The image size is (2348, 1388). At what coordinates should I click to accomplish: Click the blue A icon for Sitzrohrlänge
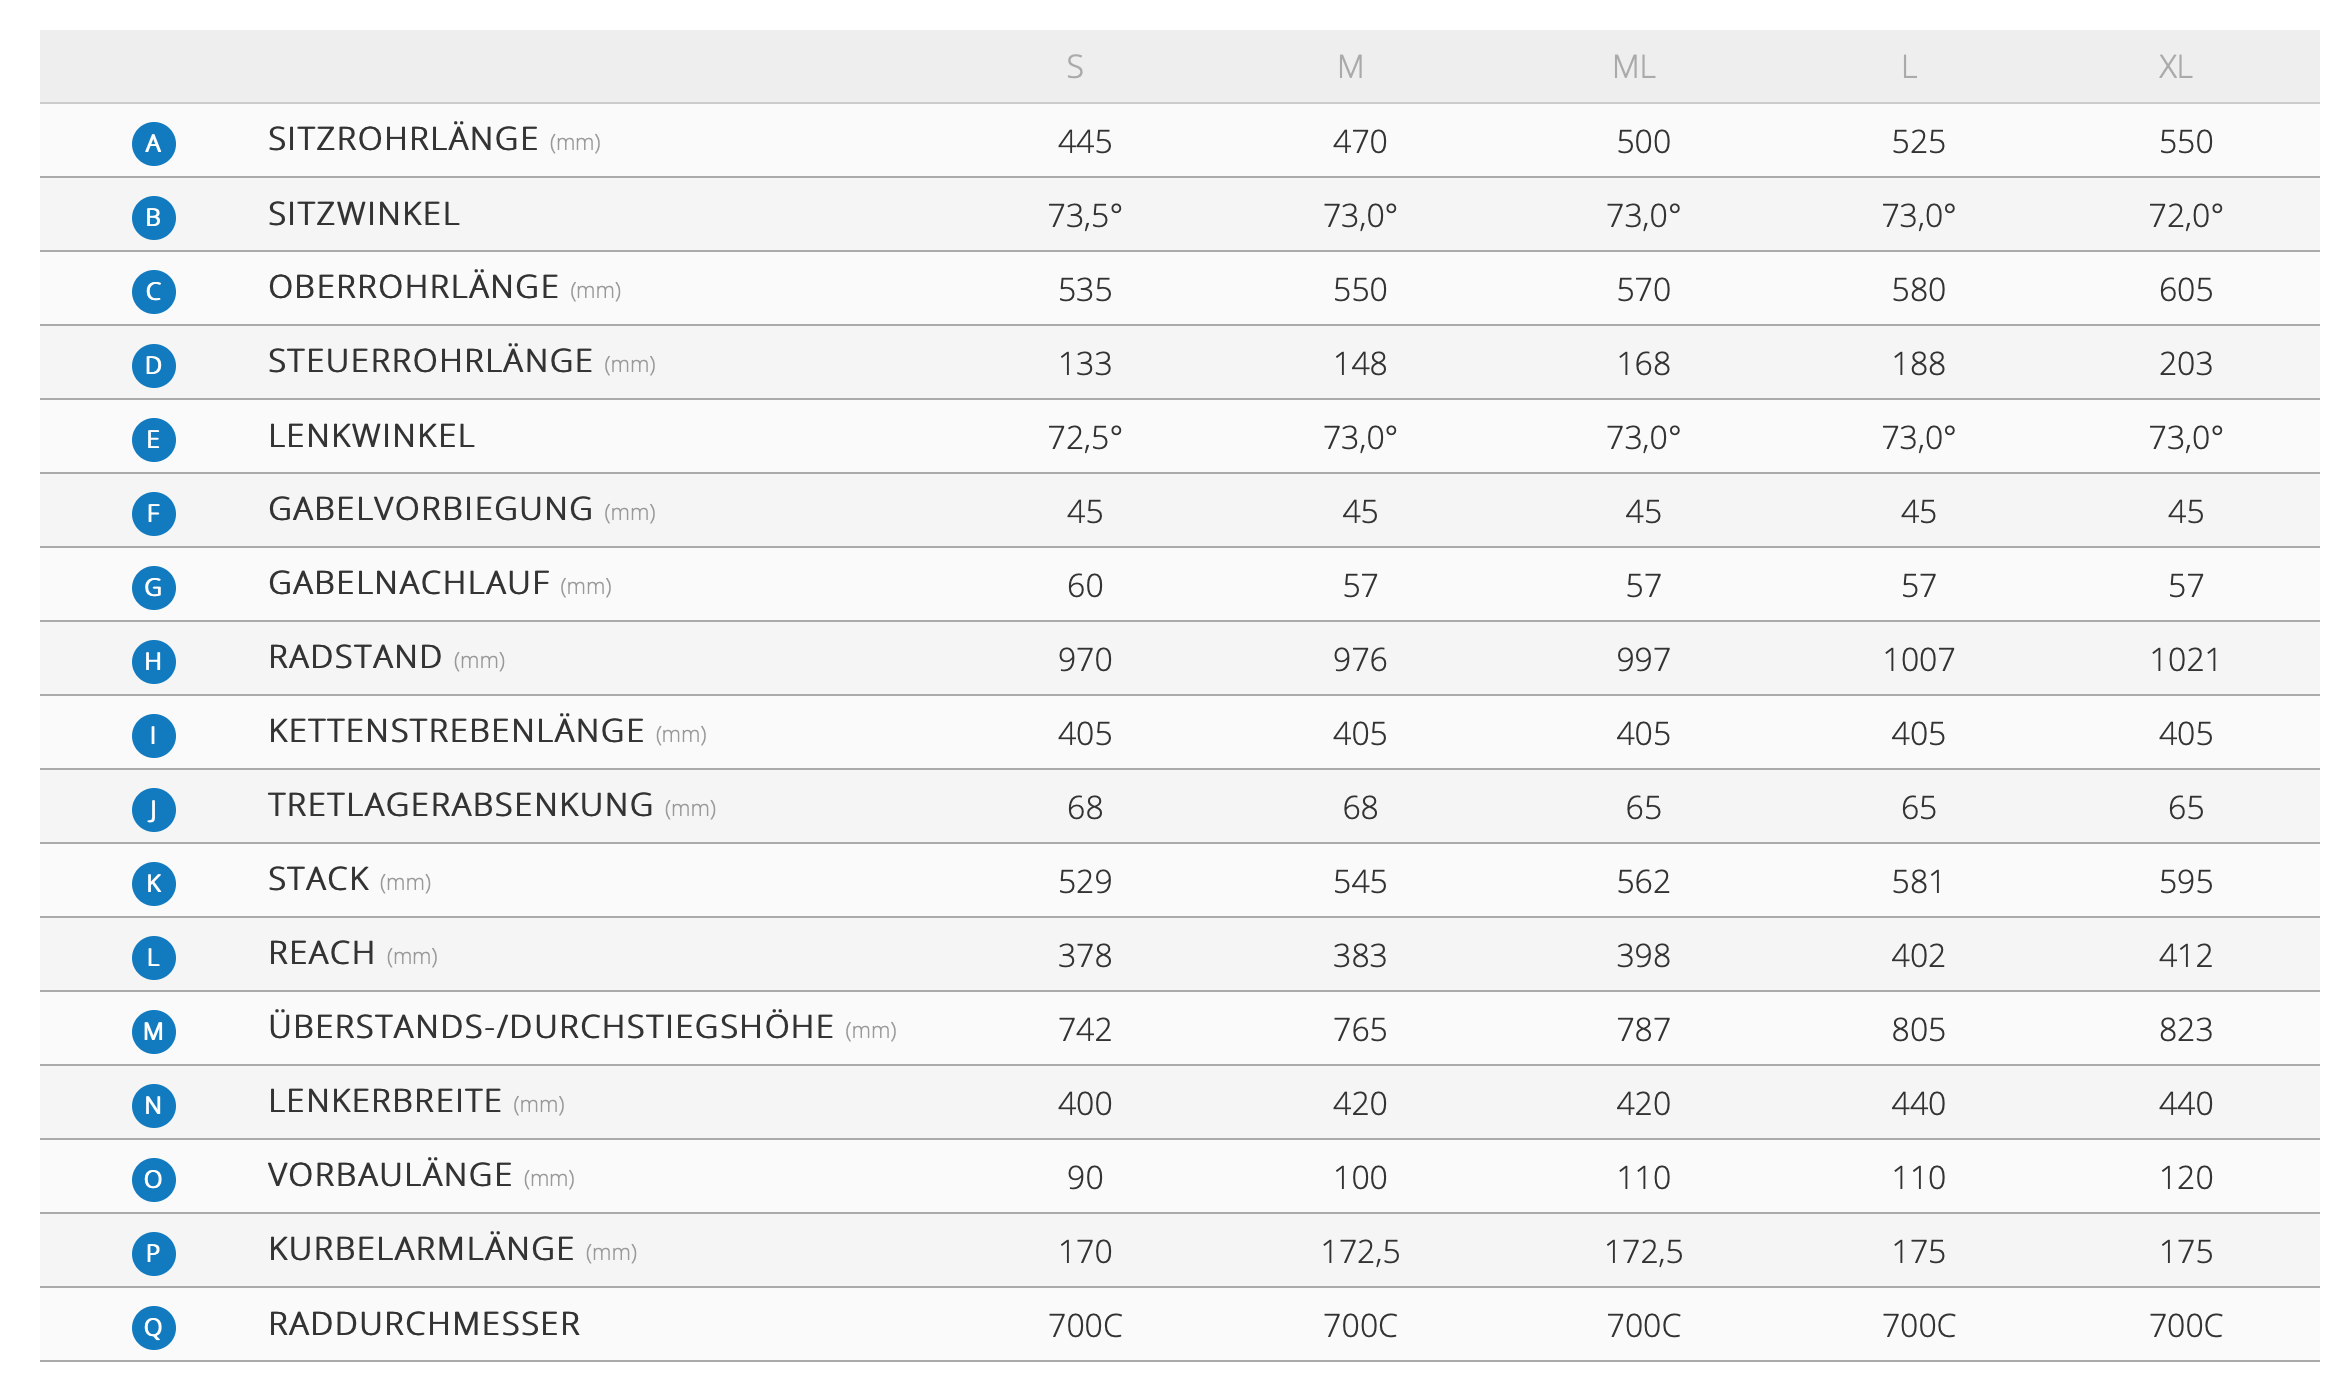tap(153, 143)
